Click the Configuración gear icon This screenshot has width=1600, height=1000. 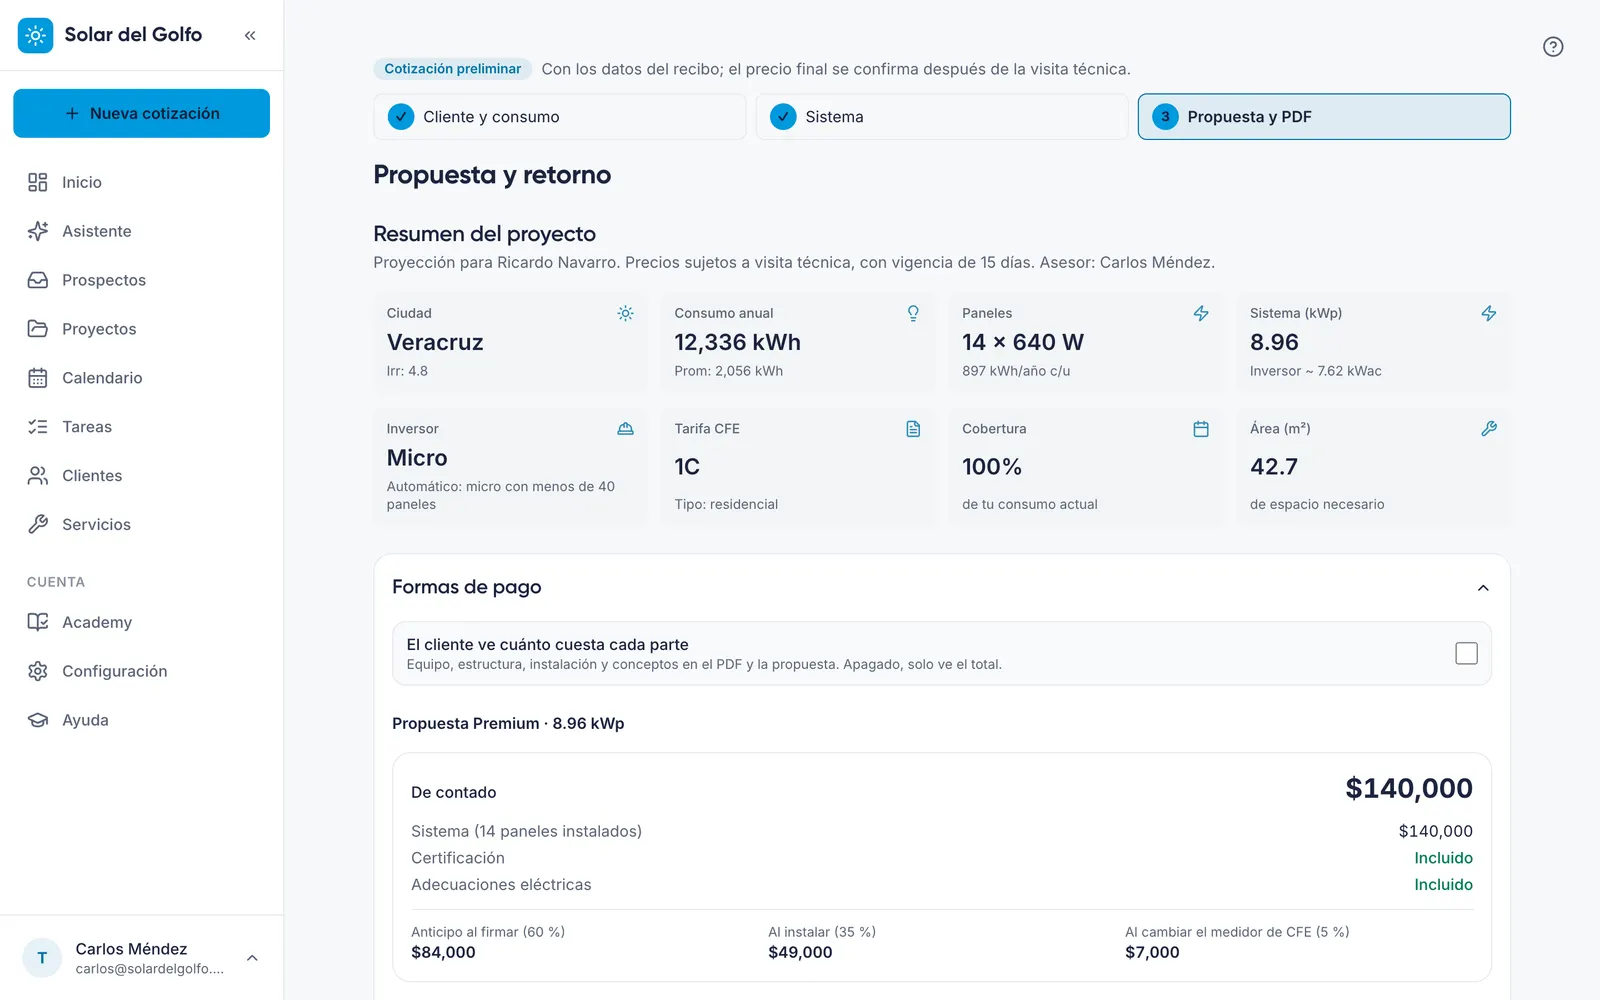(38, 671)
